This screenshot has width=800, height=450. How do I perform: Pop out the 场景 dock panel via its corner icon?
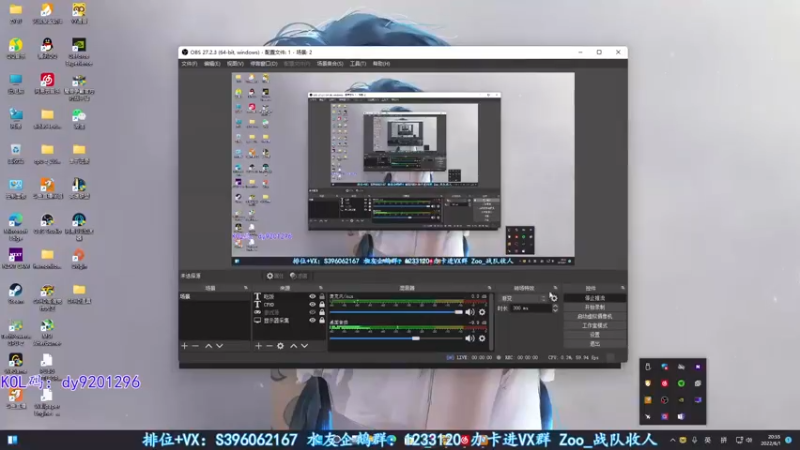click(245, 288)
